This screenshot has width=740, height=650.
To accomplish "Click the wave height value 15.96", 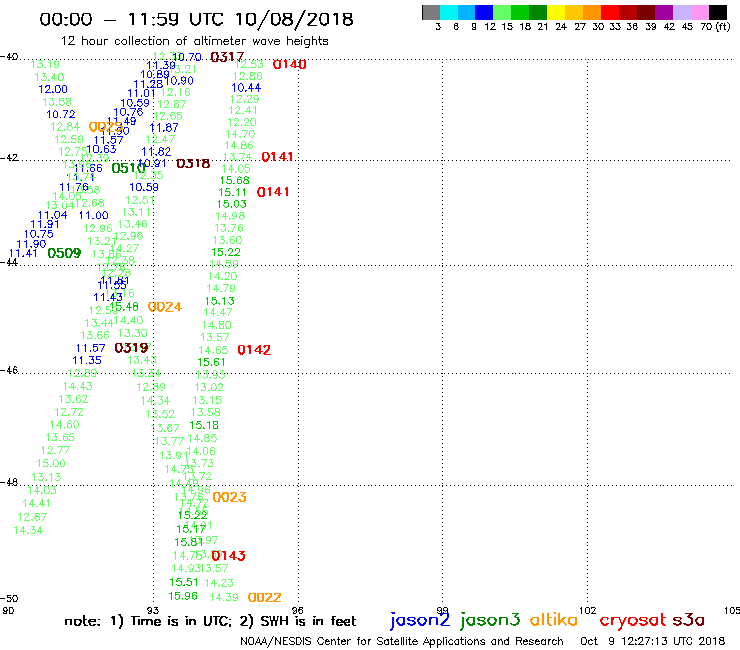I will (183, 596).
